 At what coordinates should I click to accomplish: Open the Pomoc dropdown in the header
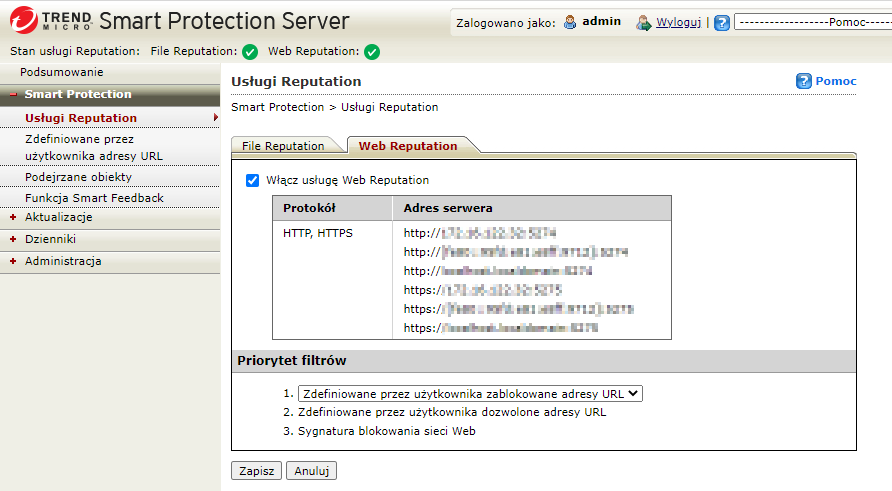click(x=812, y=22)
